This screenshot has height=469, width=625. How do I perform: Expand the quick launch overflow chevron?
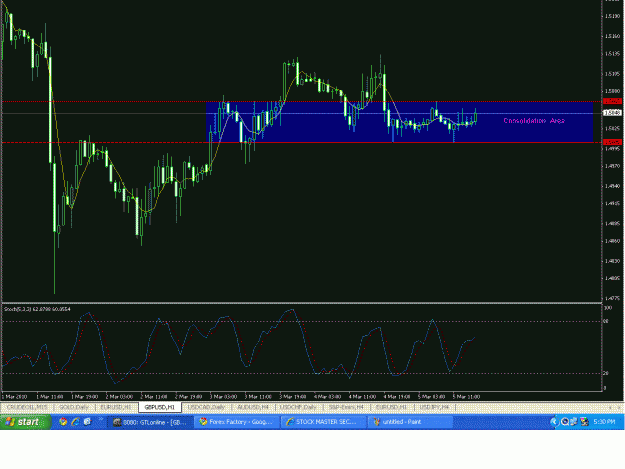(100, 419)
